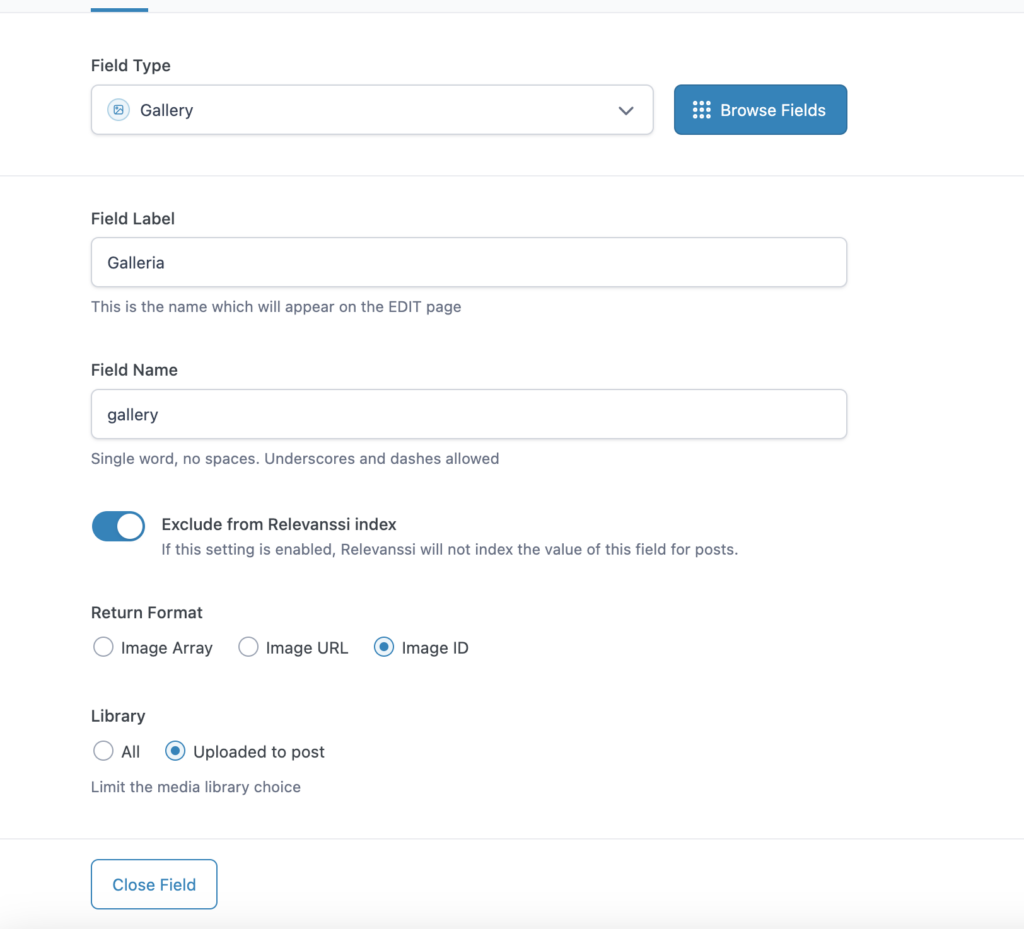Close the field with Close Field button
This screenshot has width=1024, height=929.
click(x=154, y=884)
